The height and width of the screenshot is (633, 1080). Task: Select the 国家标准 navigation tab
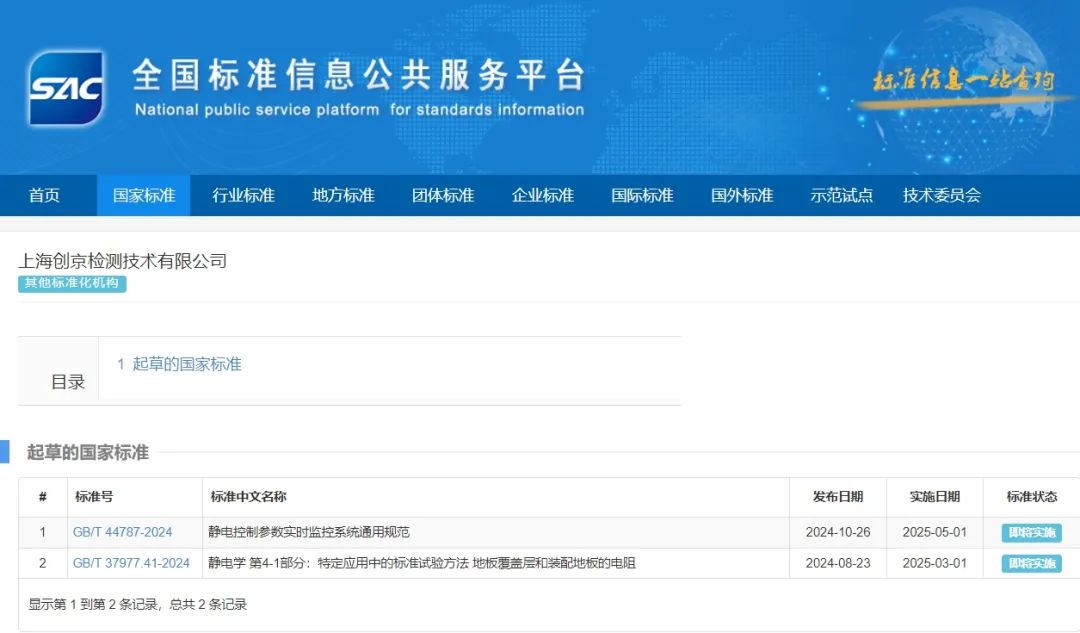point(143,196)
